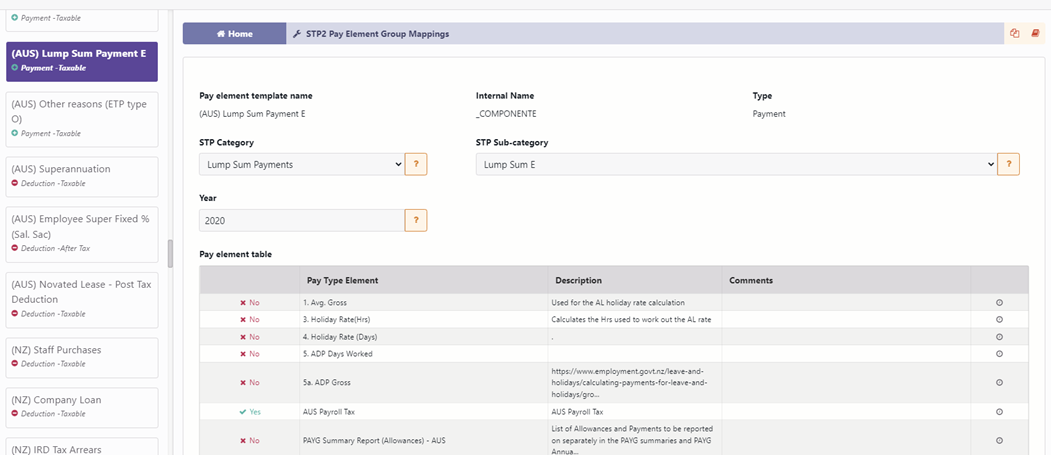
Task: Click the 5. ADP Days Worked cell
Action: pyautogui.click(x=424, y=353)
